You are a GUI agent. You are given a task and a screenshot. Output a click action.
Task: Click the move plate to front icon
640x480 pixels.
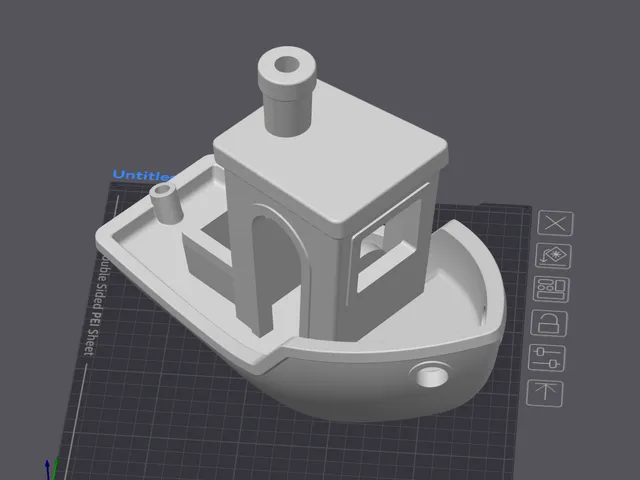pos(544,393)
